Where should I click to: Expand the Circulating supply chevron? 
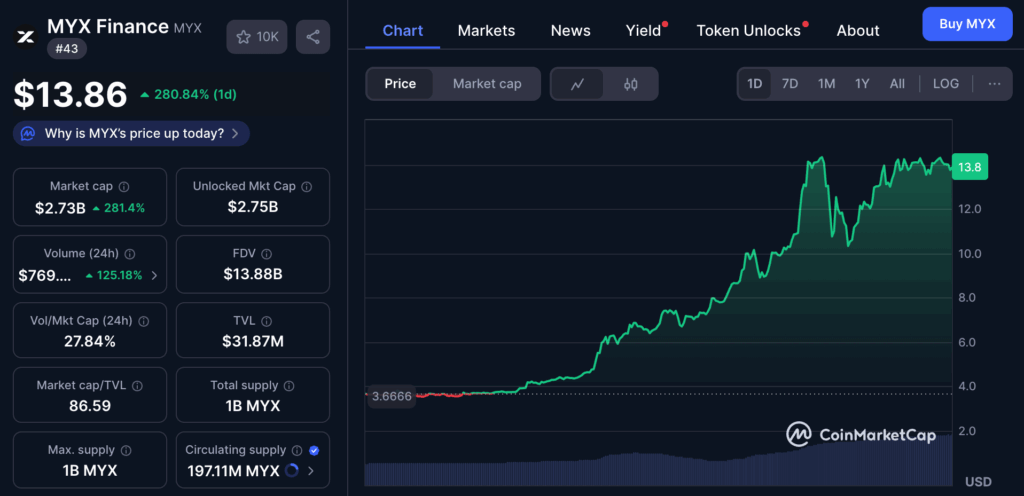point(311,471)
